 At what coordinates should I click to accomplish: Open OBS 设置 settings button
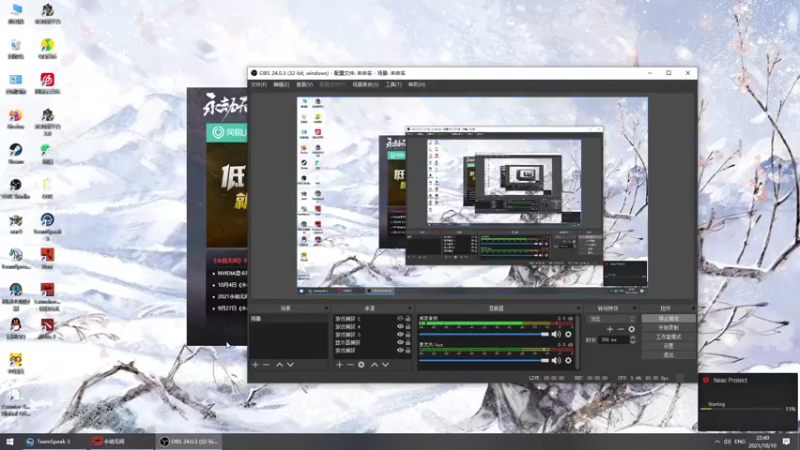coord(668,346)
